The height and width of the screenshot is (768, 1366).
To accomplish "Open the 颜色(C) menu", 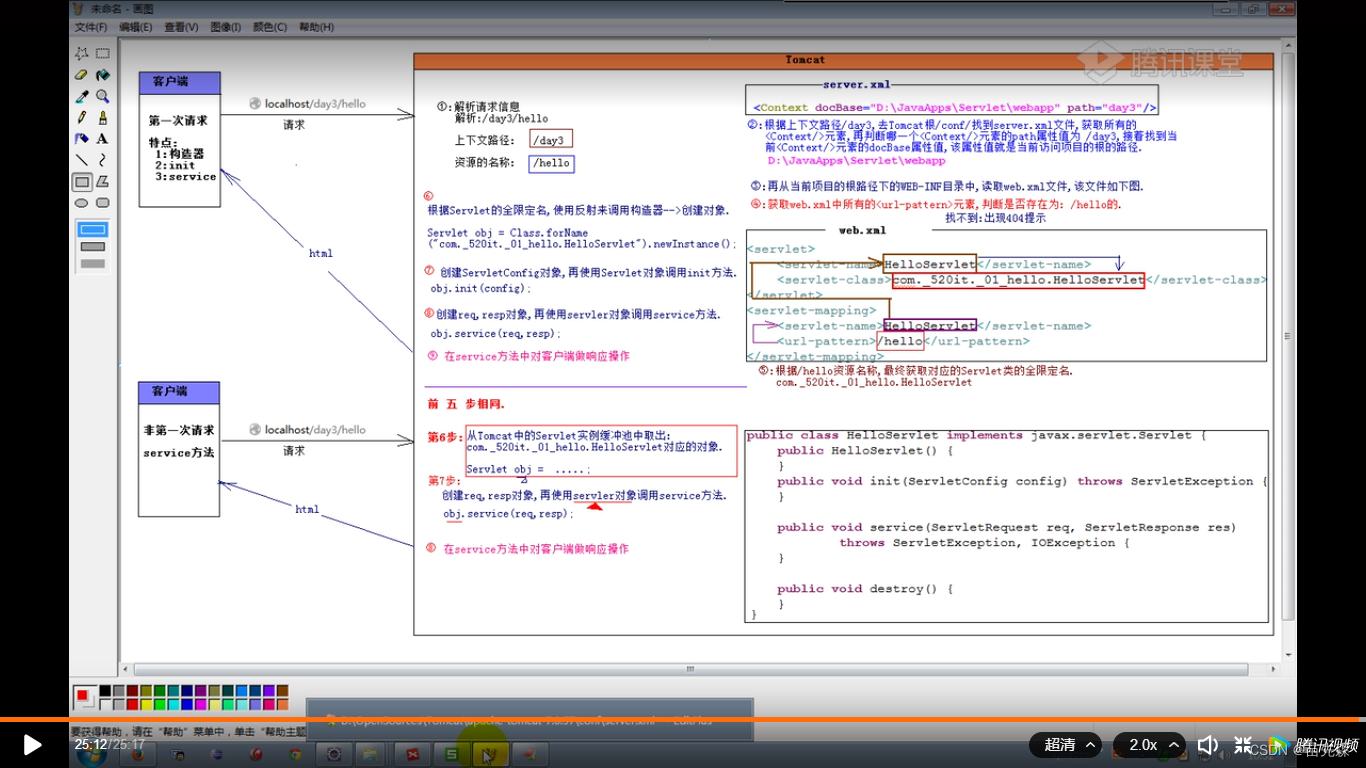I will [x=269, y=27].
